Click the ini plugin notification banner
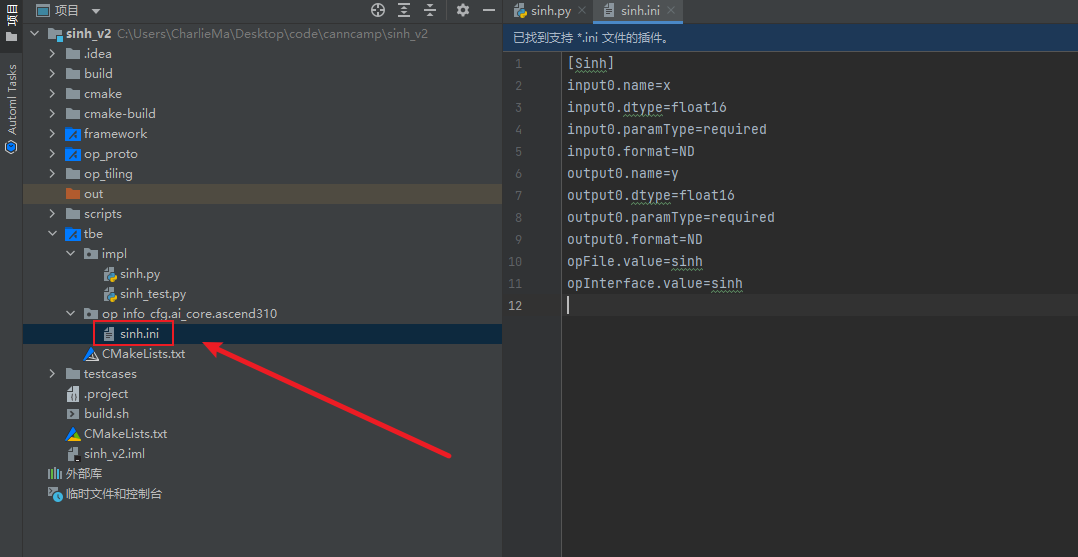Viewport: 1078px width, 557px height. pos(790,38)
